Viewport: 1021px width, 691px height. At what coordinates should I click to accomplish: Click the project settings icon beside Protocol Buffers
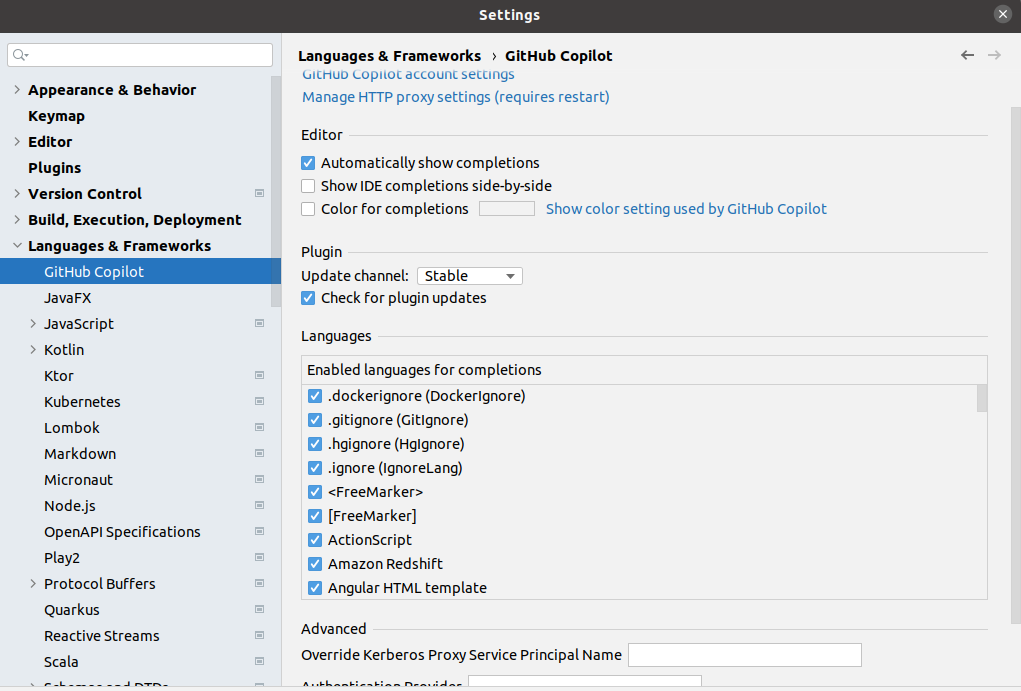point(259,583)
